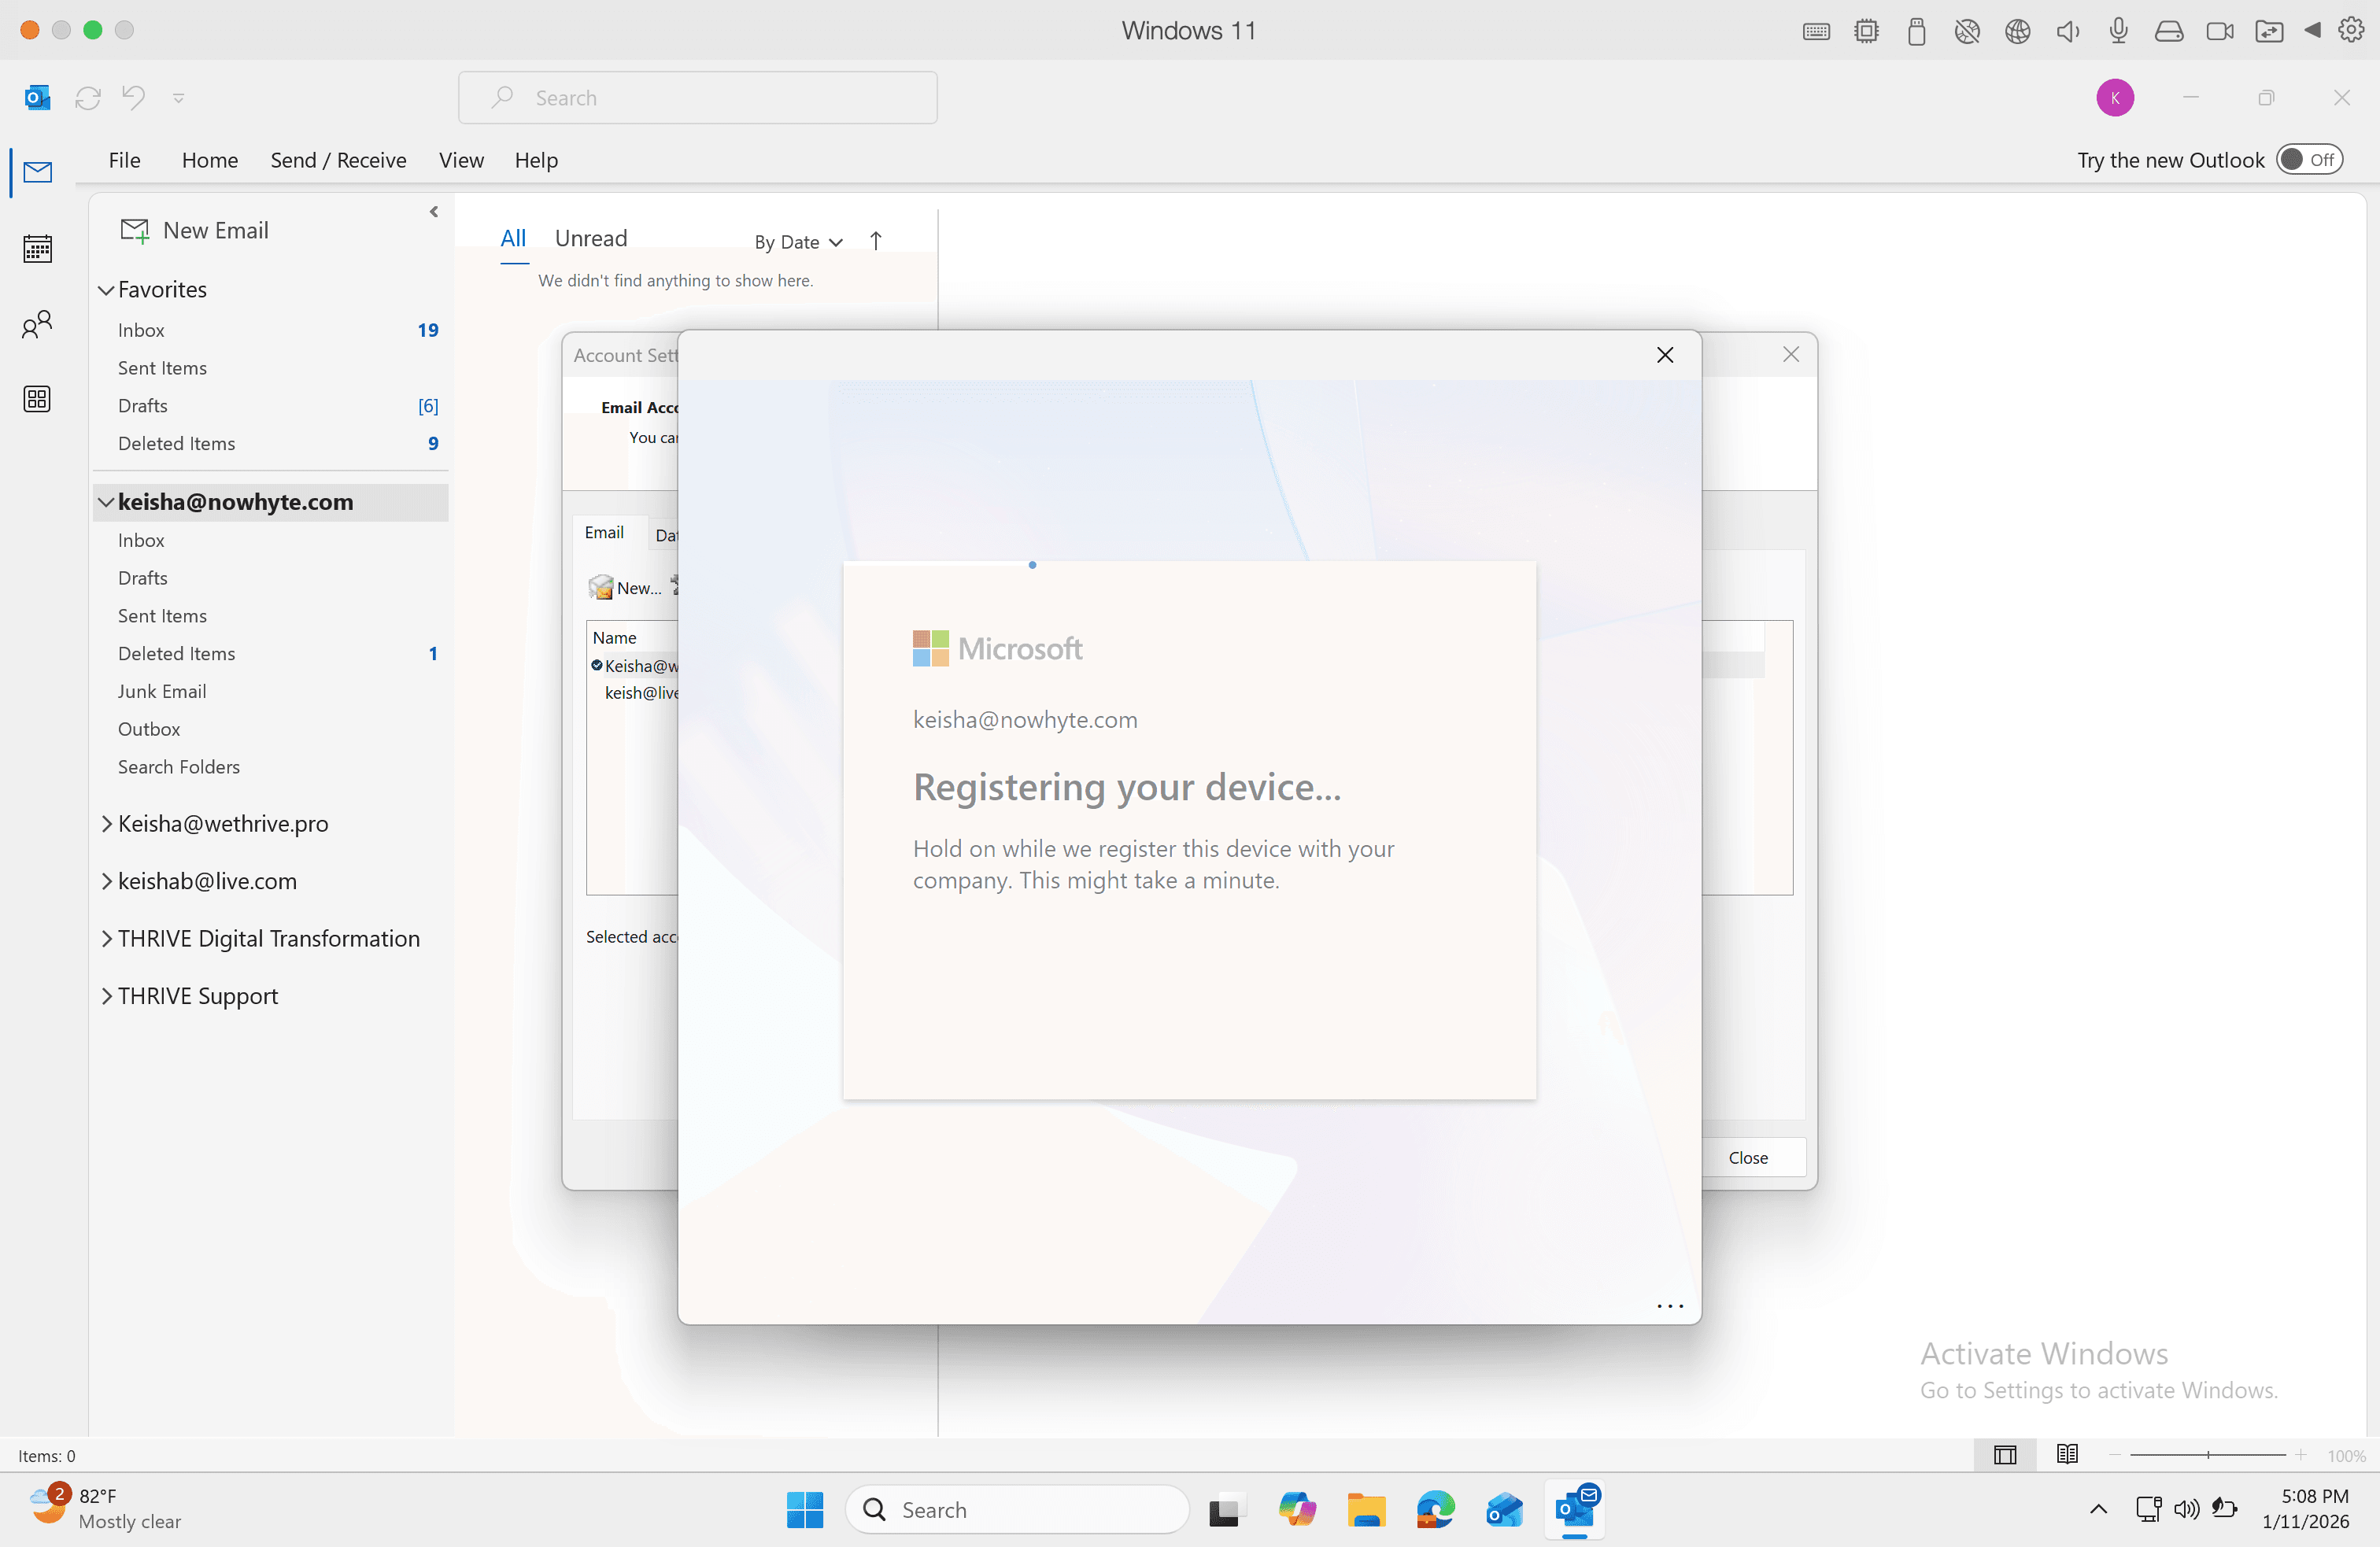Open the Home ribbon tab
Image resolution: width=2380 pixels, height=1547 pixels.
click(x=209, y=160)
